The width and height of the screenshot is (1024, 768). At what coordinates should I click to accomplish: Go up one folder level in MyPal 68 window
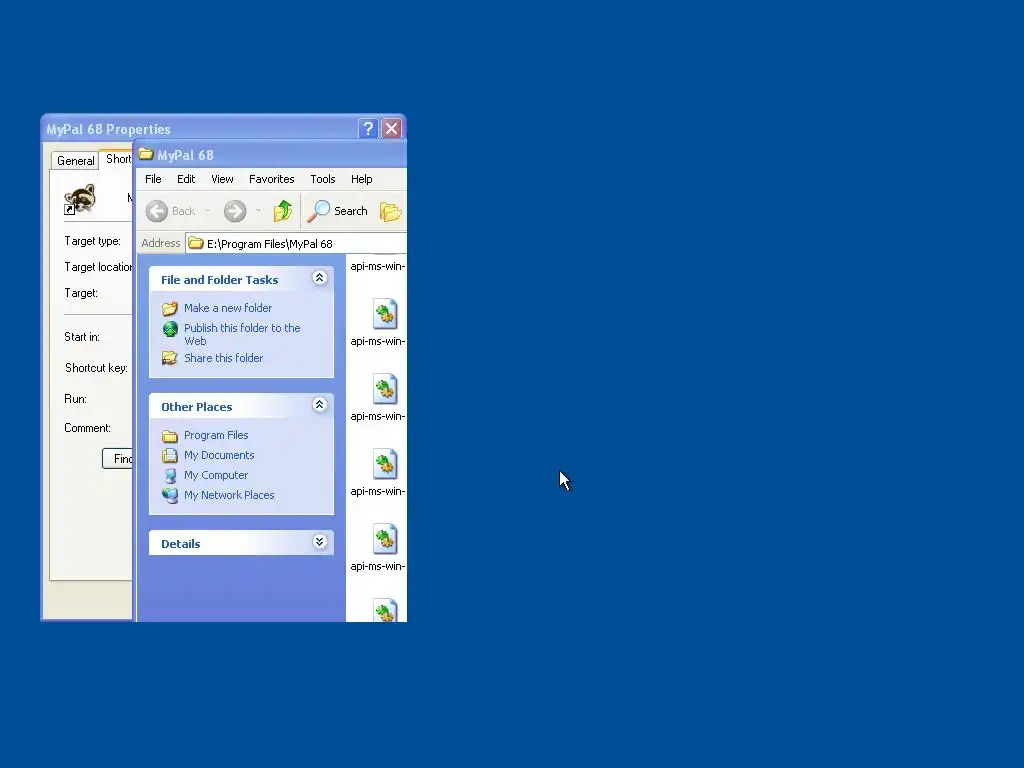pyautogui.click(x=283, y=211)
